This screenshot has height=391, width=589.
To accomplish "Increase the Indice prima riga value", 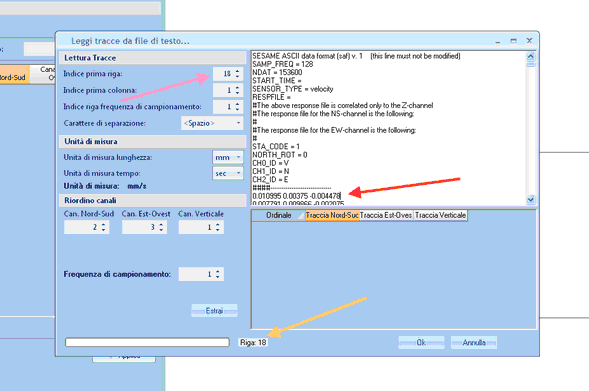I will pos(237,71).
